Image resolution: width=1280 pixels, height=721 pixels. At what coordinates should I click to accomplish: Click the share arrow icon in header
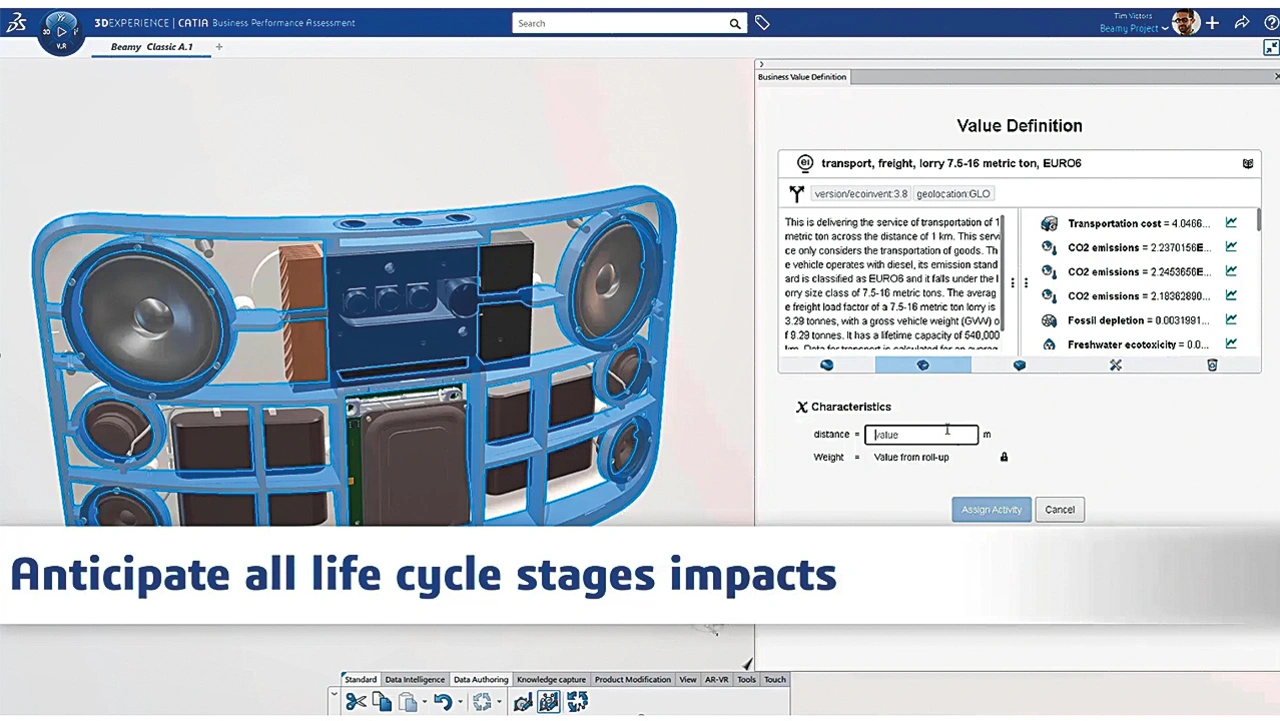tap(1242, 23)
